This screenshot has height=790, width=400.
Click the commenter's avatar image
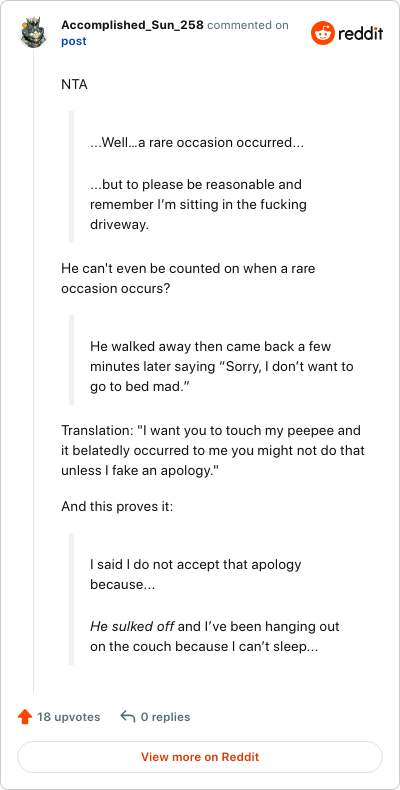tap(33, 33)
